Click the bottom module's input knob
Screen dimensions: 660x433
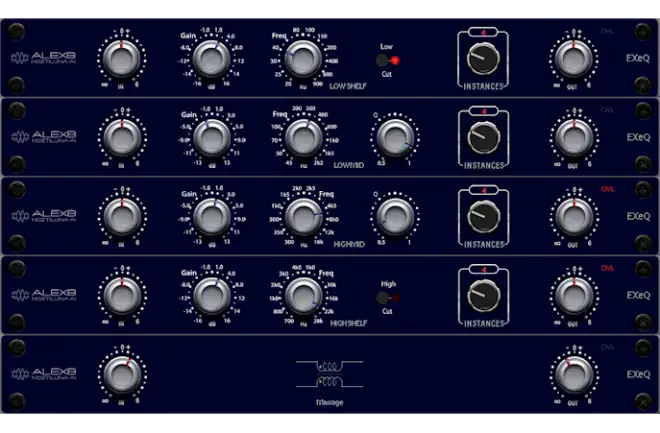pyautogui.click(x=120, y=374)
